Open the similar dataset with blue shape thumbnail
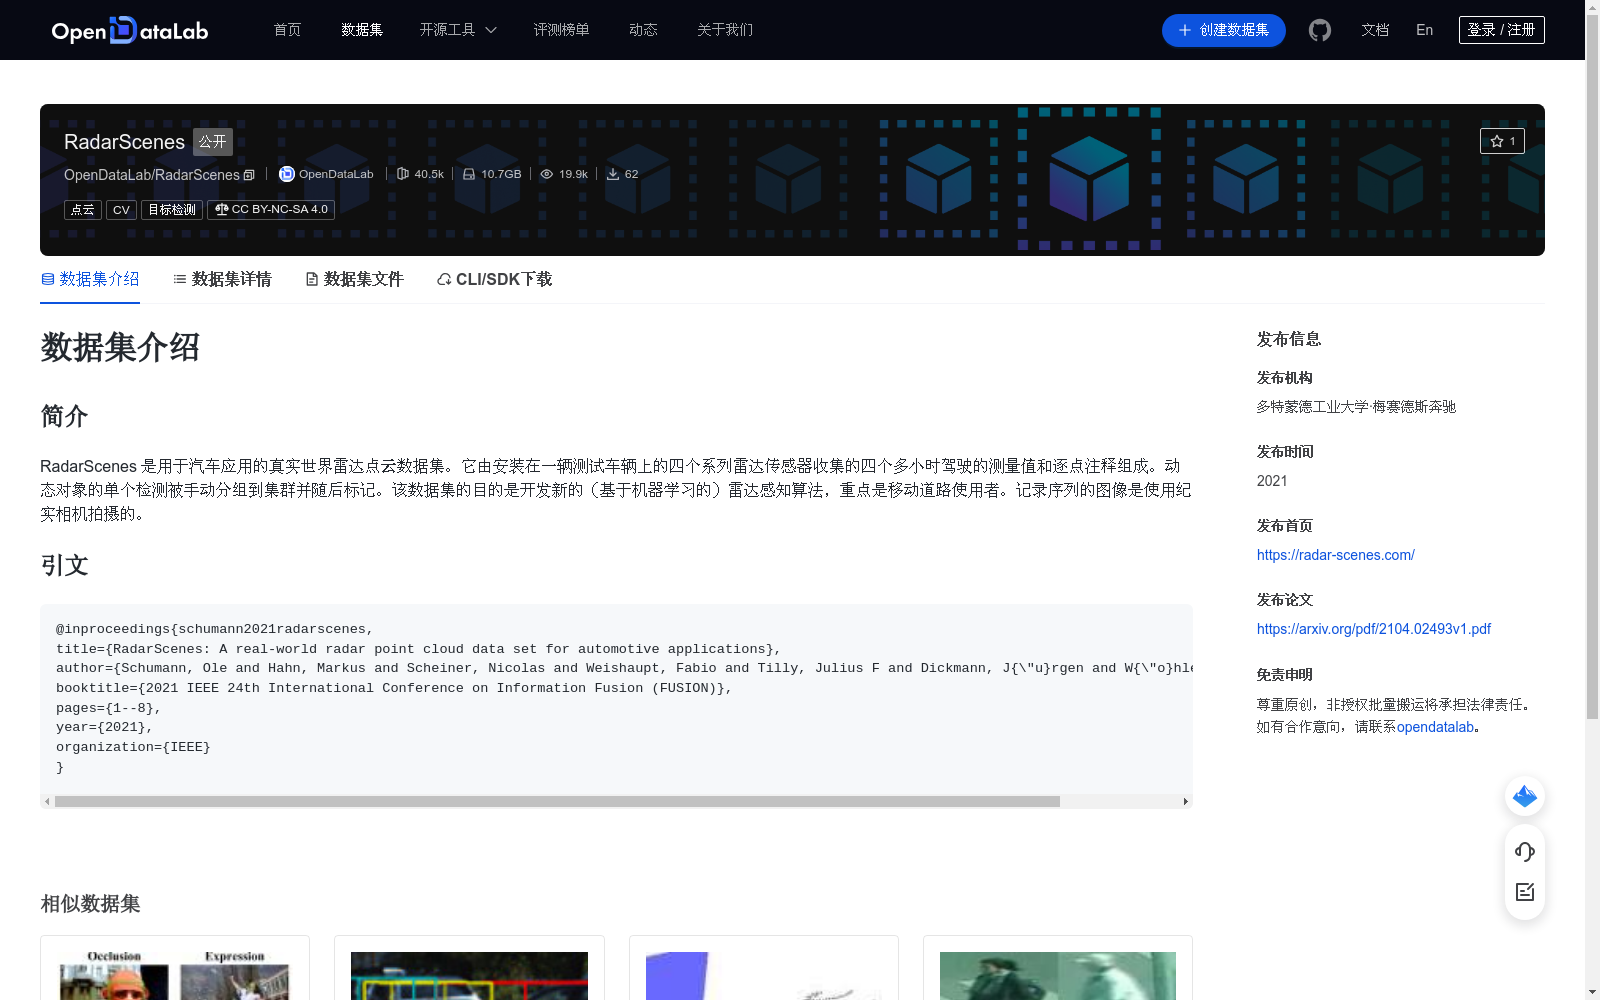The image size is (1600, 1000). click(x=764, y=975)
